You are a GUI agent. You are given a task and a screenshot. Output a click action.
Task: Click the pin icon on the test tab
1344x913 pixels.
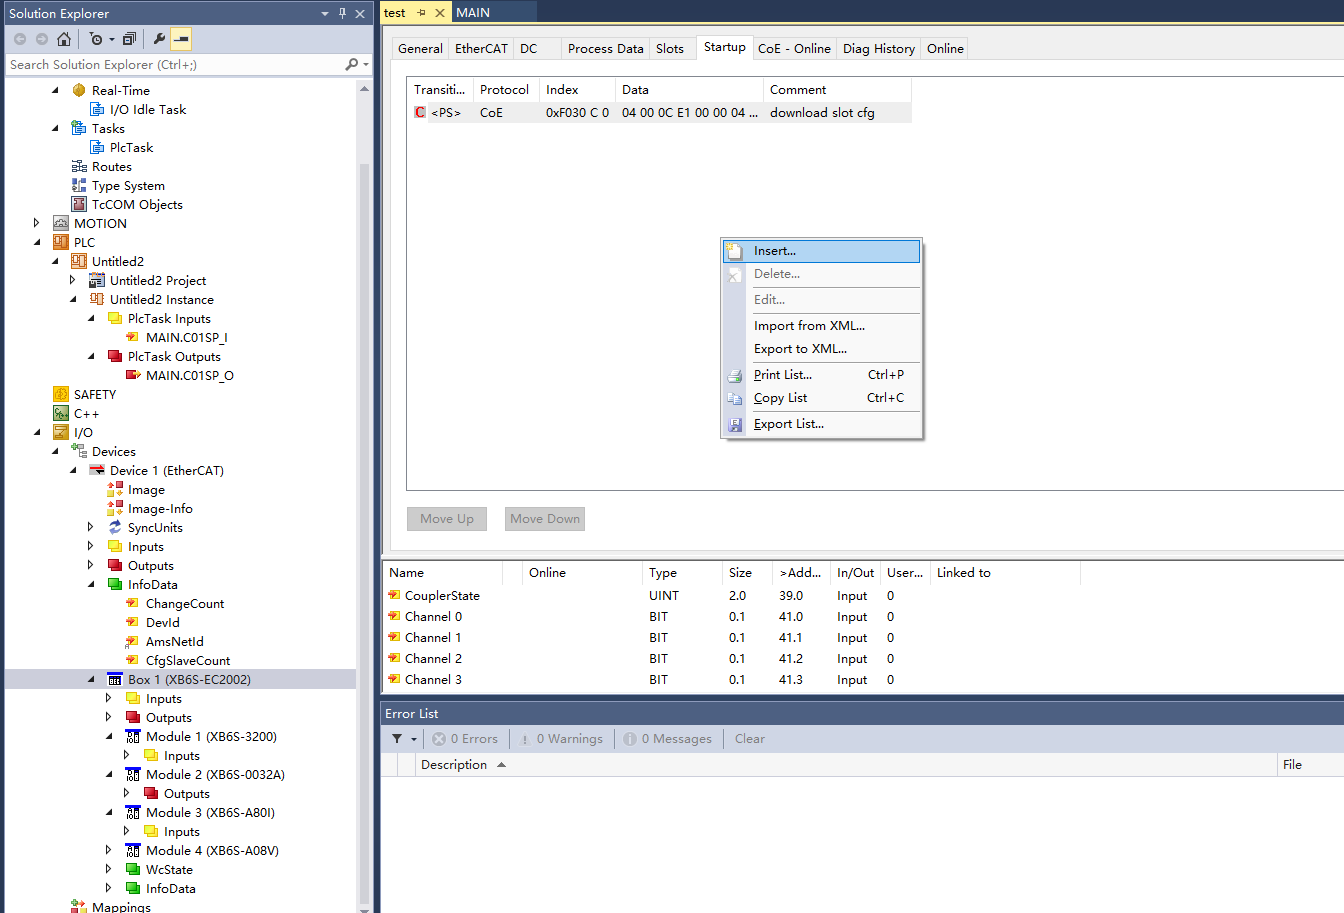click(x=421, y=13)
